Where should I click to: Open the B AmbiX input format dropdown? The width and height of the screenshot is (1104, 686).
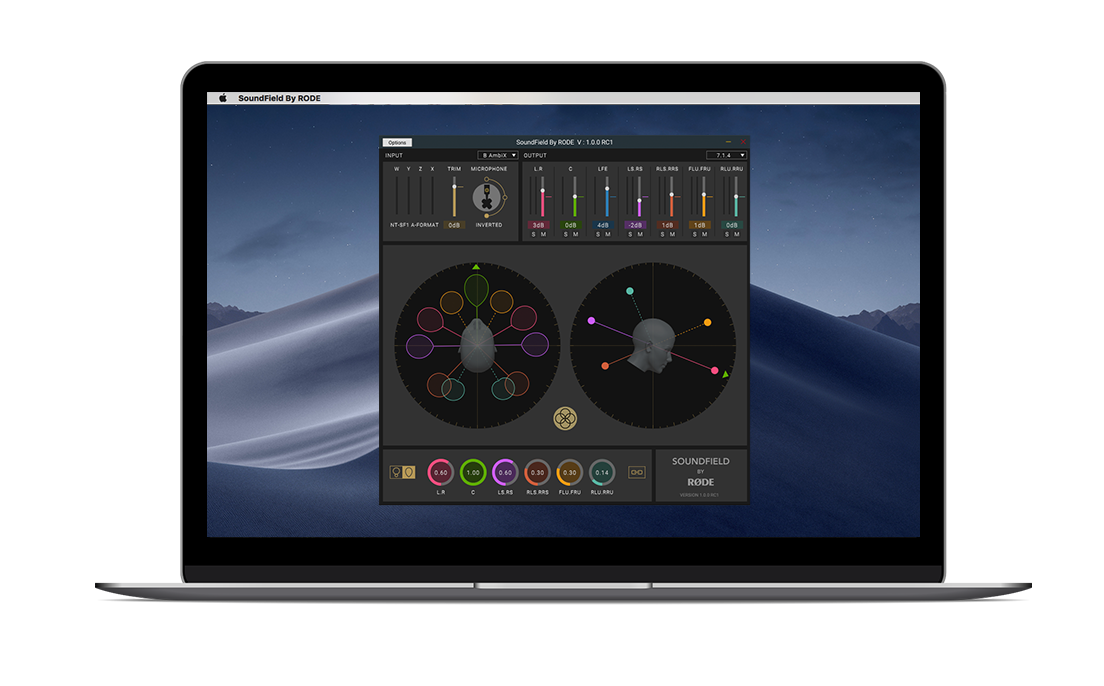(x=498, y=155)
